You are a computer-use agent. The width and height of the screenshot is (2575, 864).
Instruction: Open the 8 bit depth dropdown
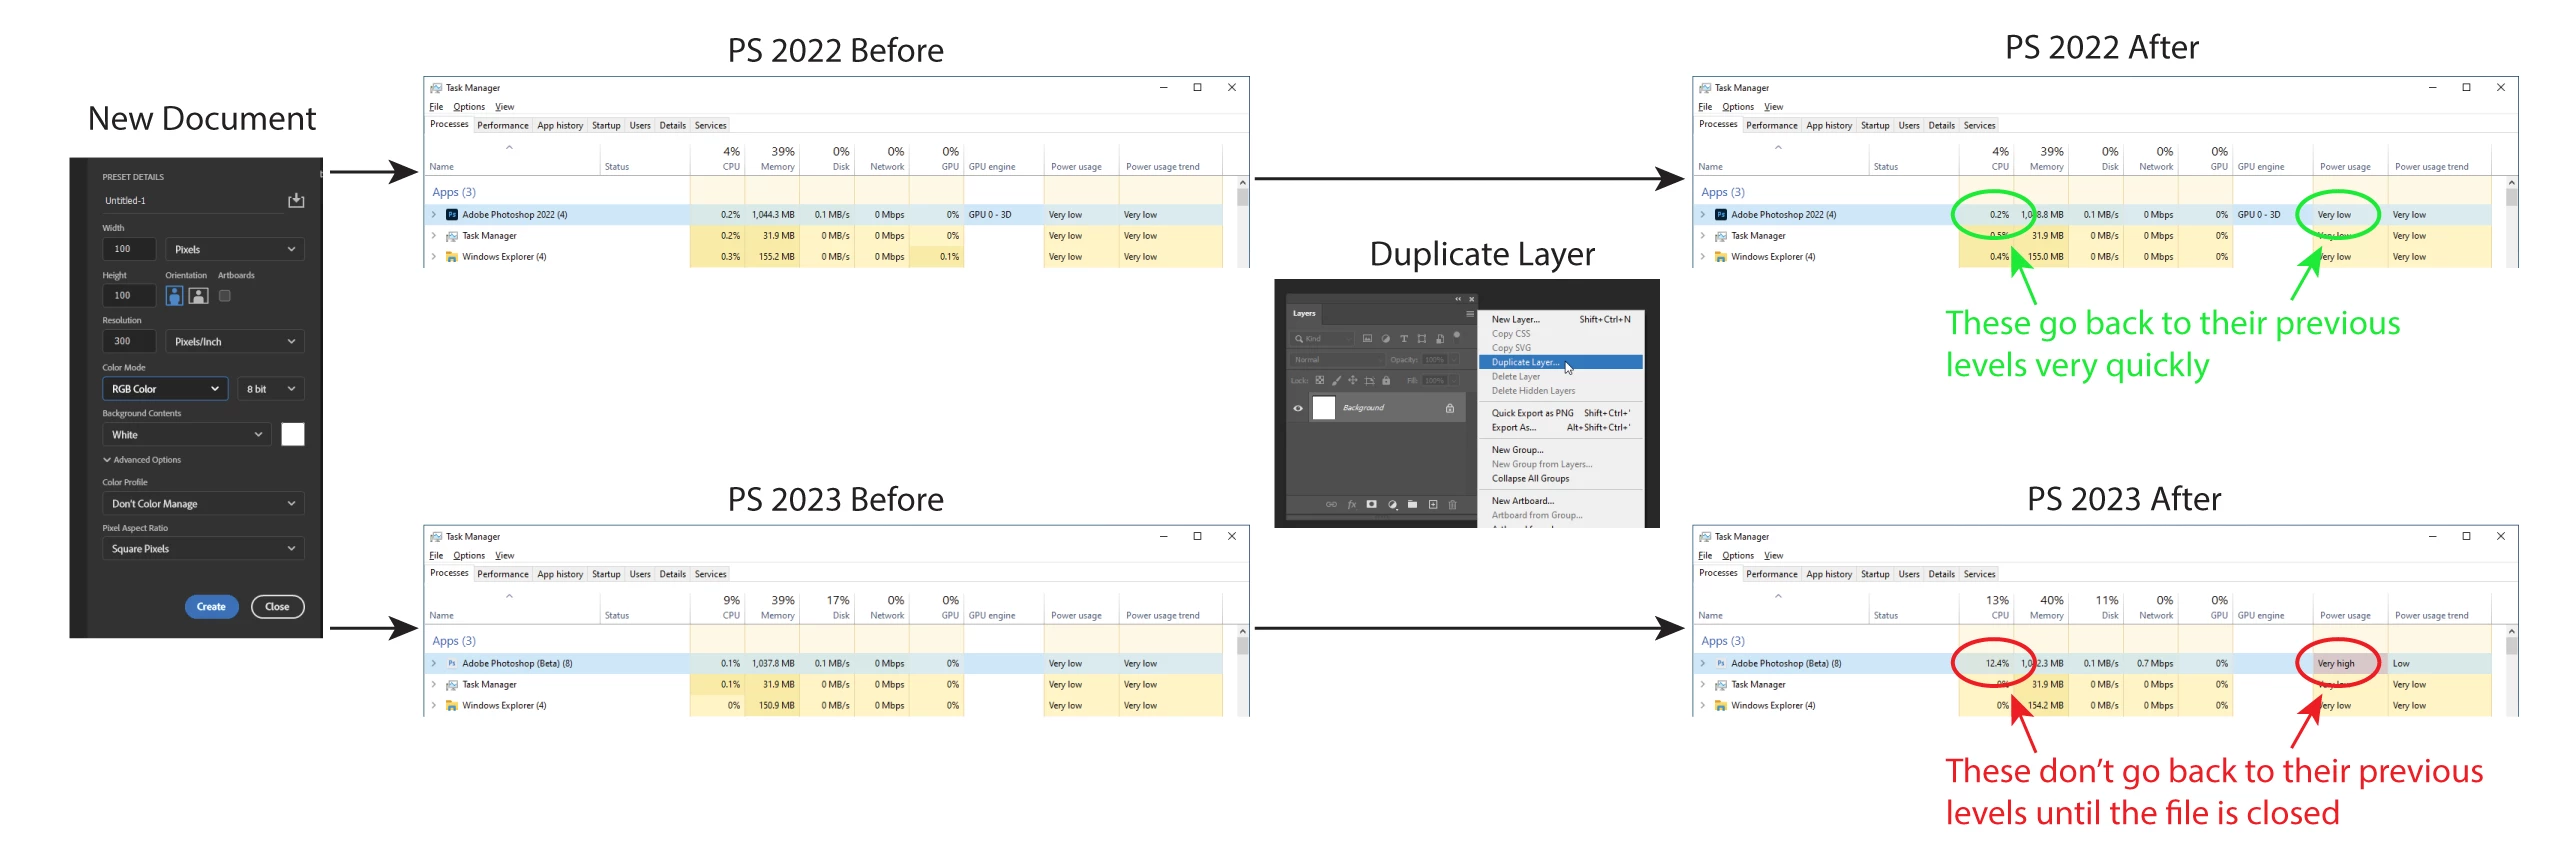tap(271, 389)
